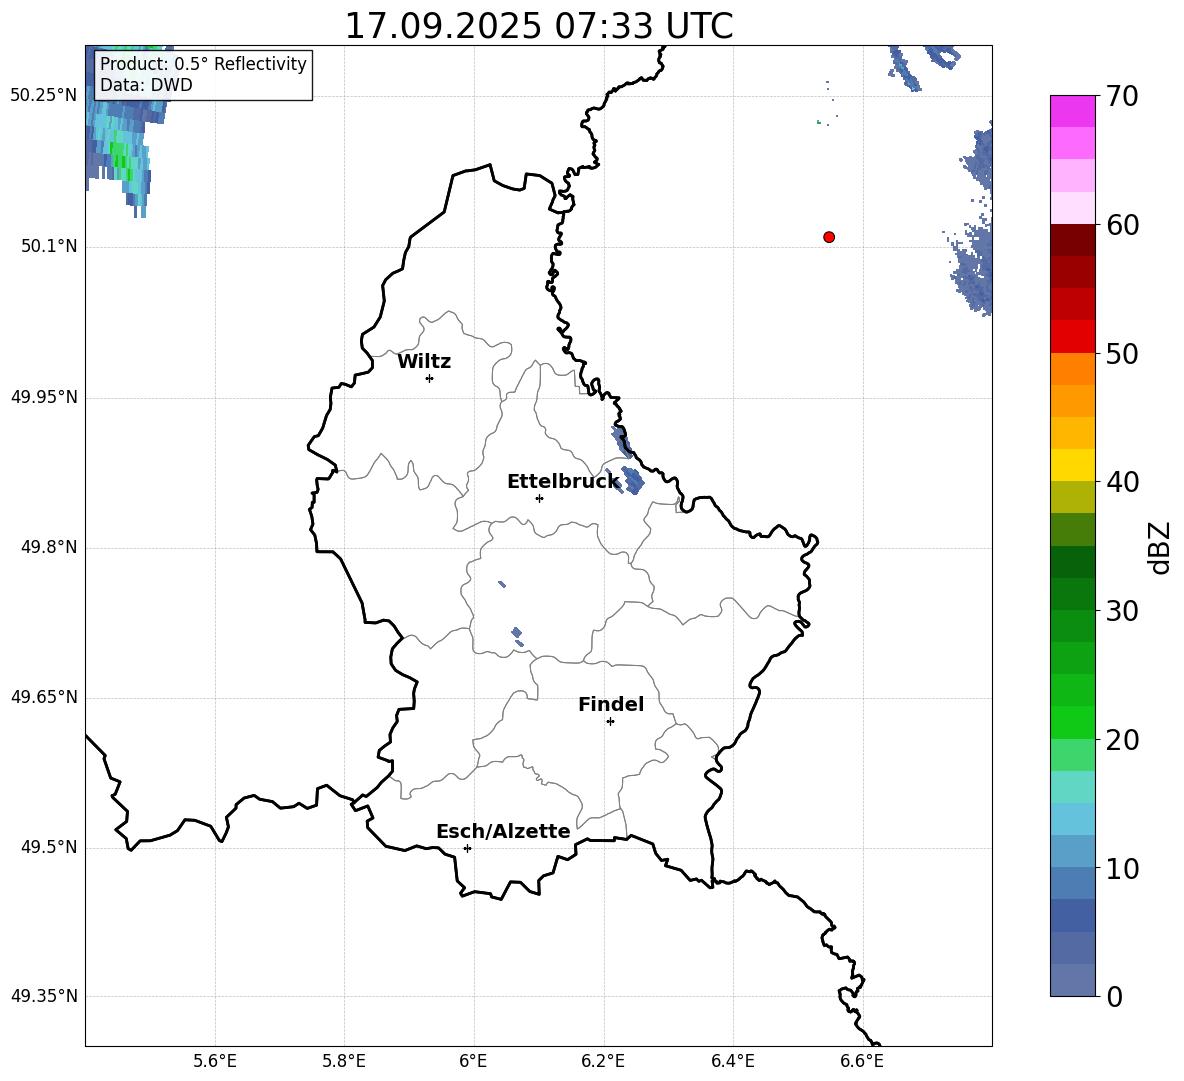Click the 10 tick label on colorbar

pyautogui.click(x=1122, y=868)
